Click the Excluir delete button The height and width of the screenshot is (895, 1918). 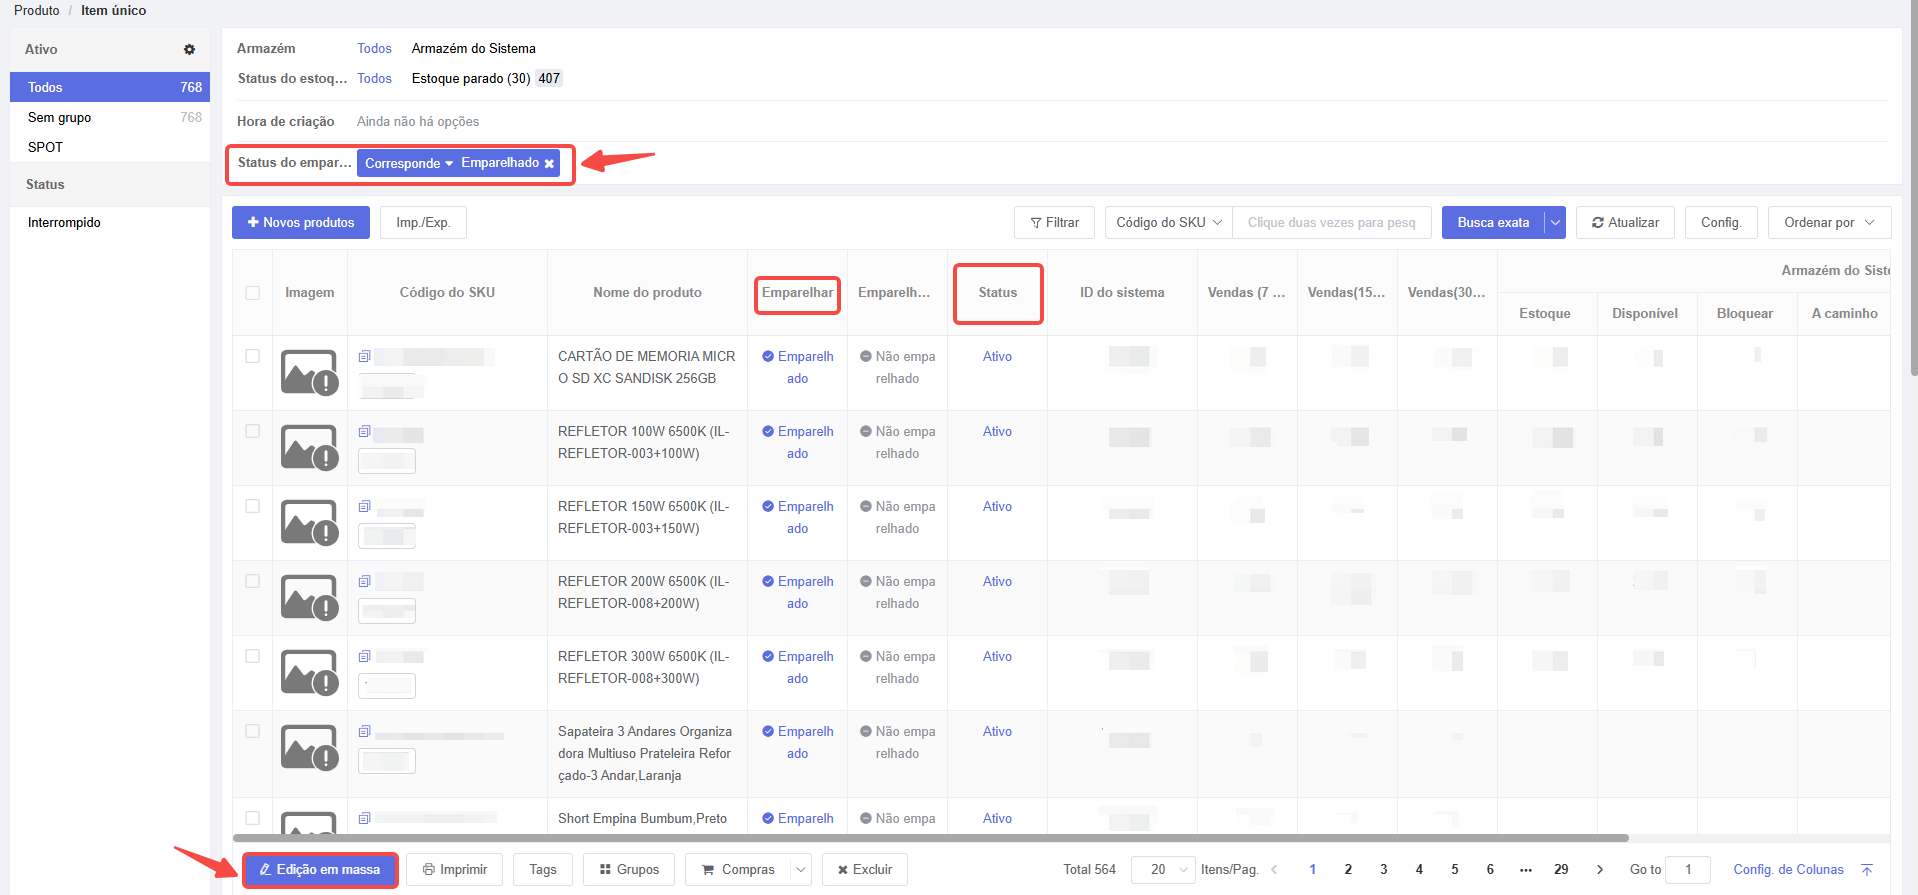(x=864, y=869)
